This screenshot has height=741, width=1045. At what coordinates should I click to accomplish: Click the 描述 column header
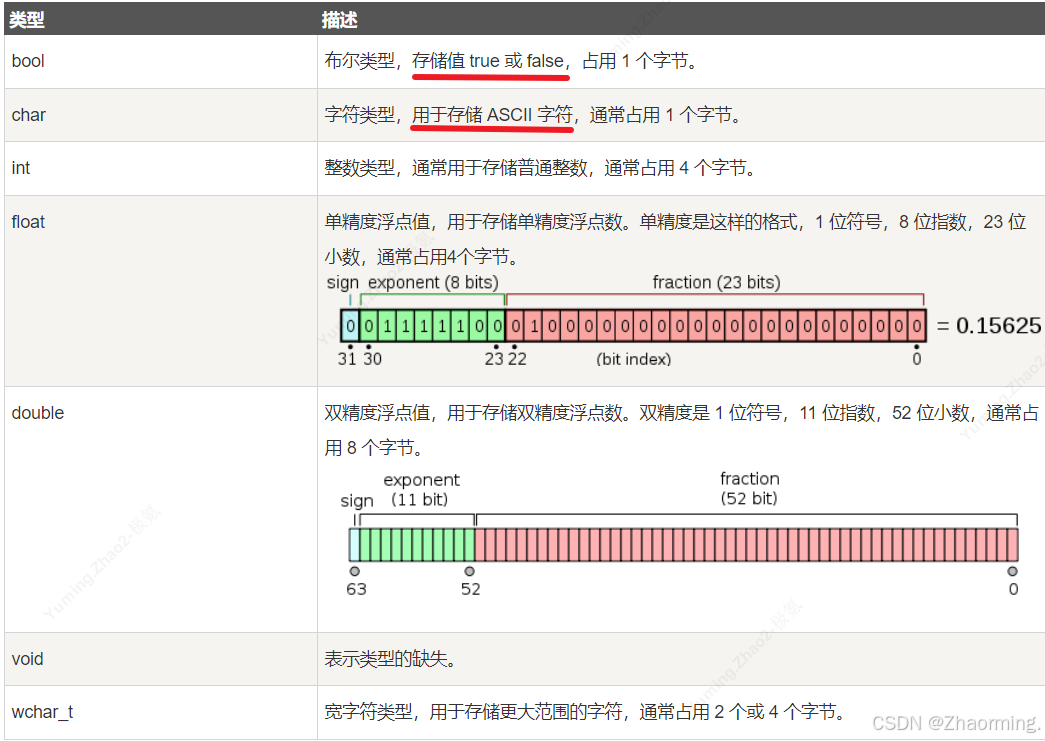[340, 20]
